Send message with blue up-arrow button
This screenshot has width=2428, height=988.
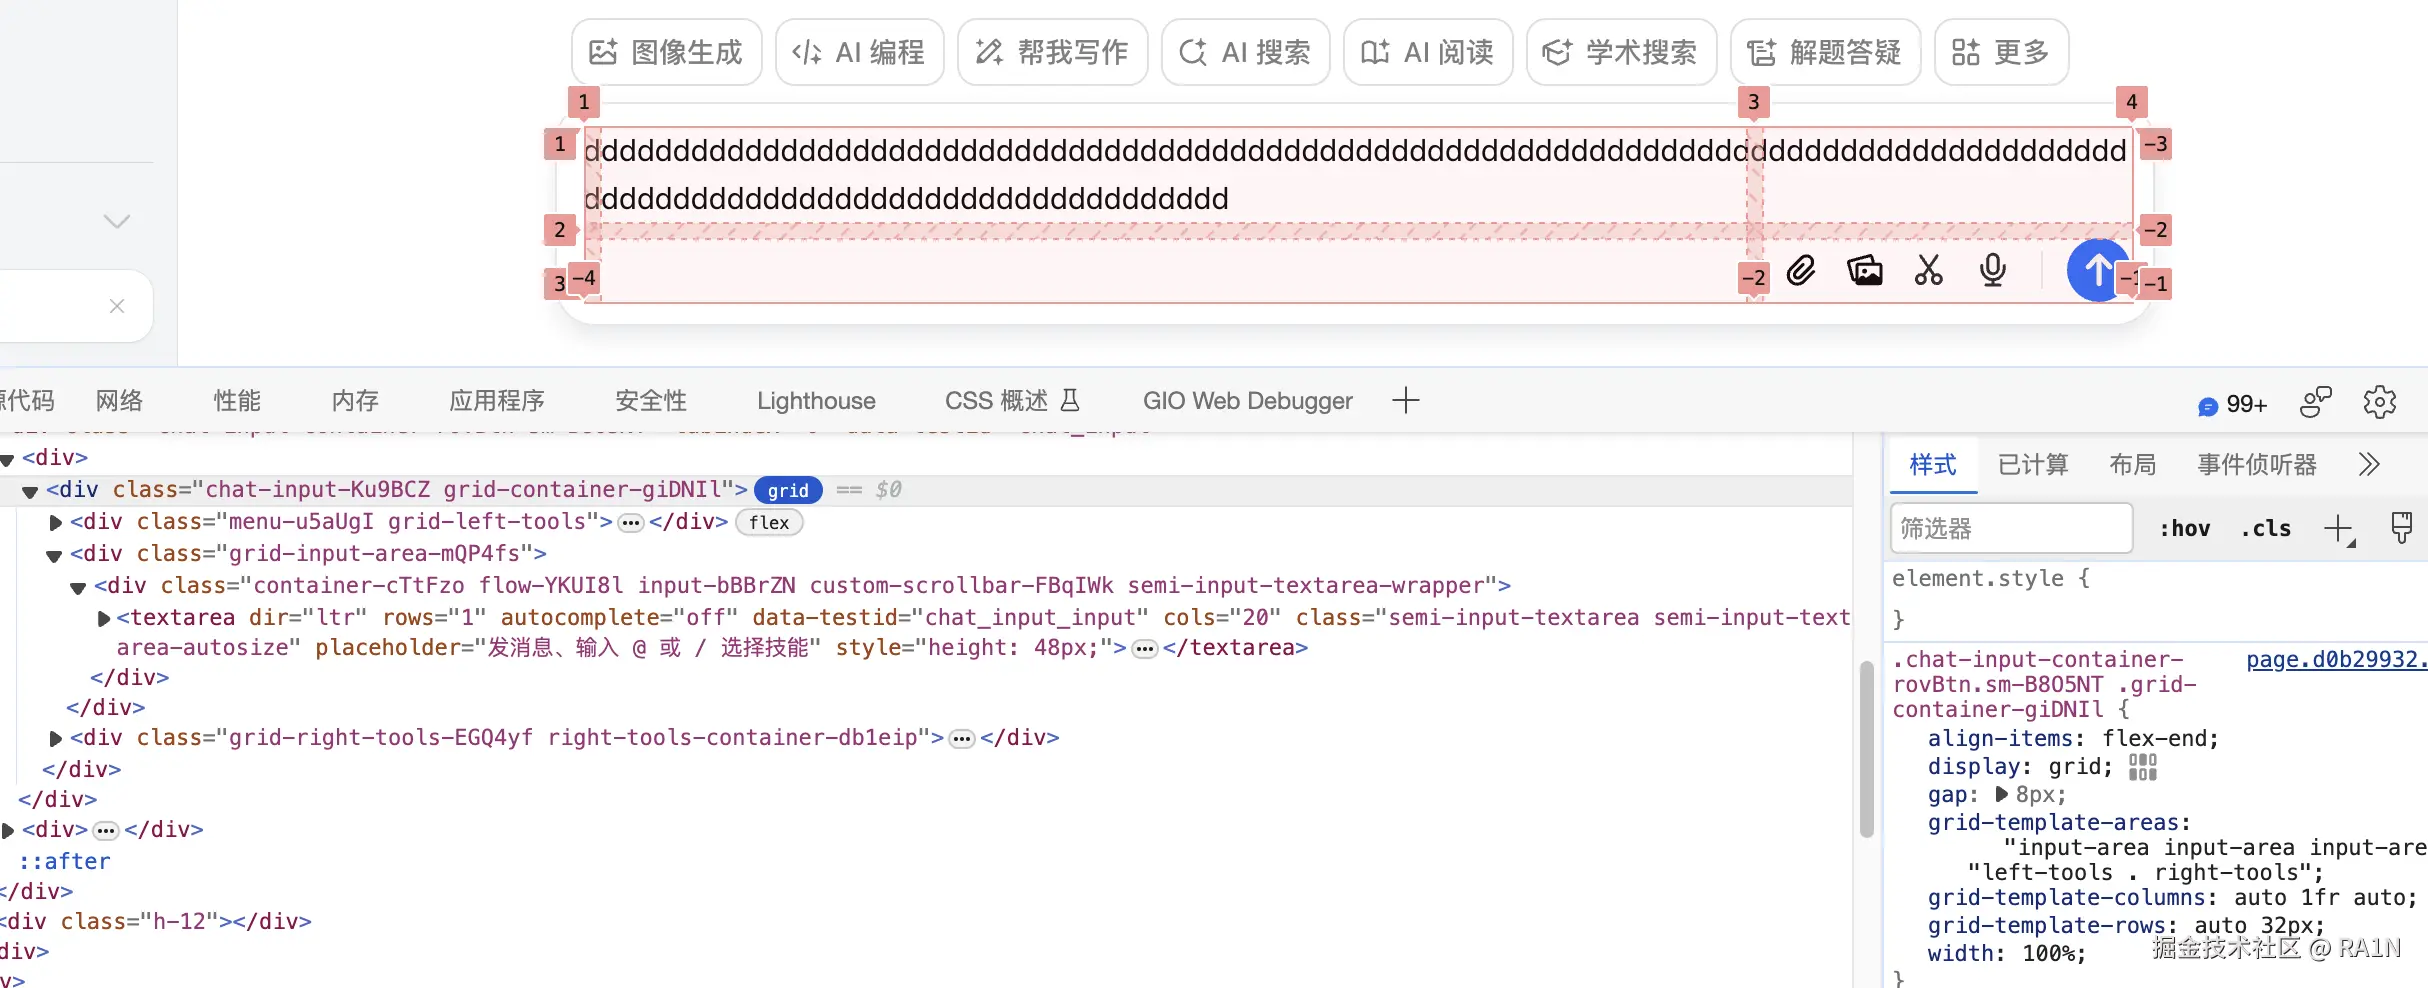(x=2098, y=270)
